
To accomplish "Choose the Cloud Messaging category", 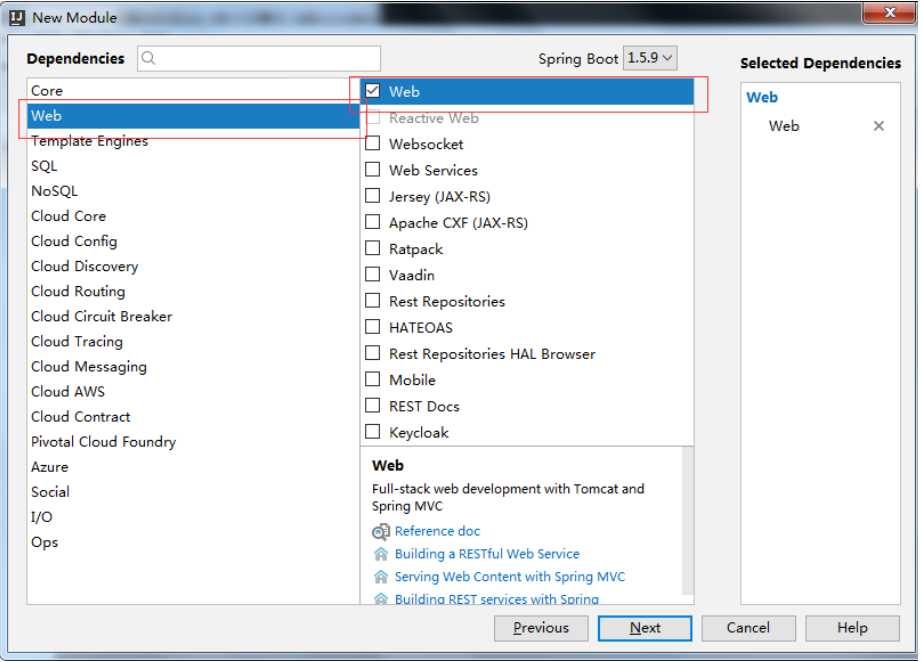I will 193,367.
